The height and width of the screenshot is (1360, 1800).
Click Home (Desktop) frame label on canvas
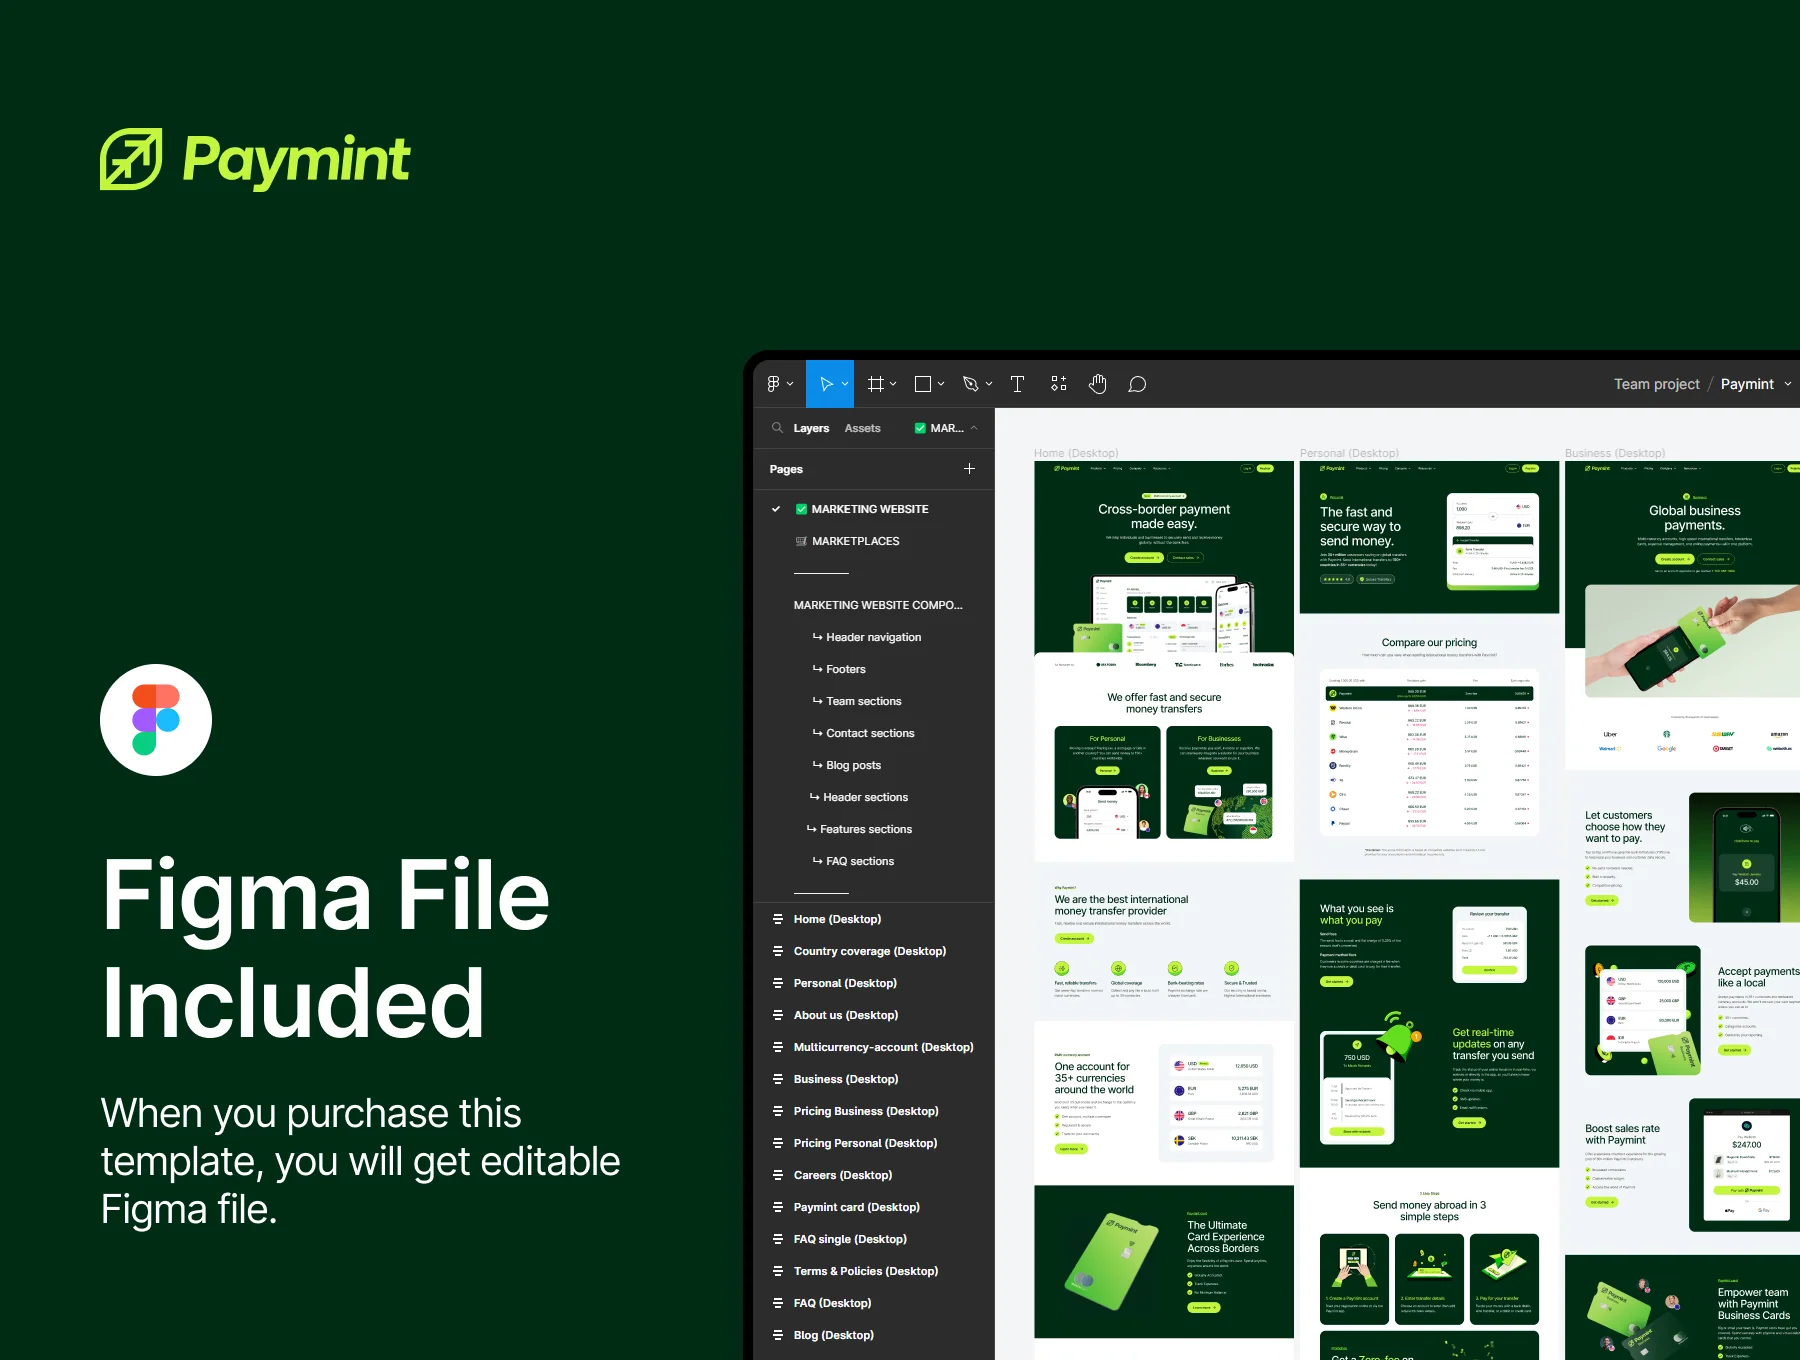pos(1076,453)
